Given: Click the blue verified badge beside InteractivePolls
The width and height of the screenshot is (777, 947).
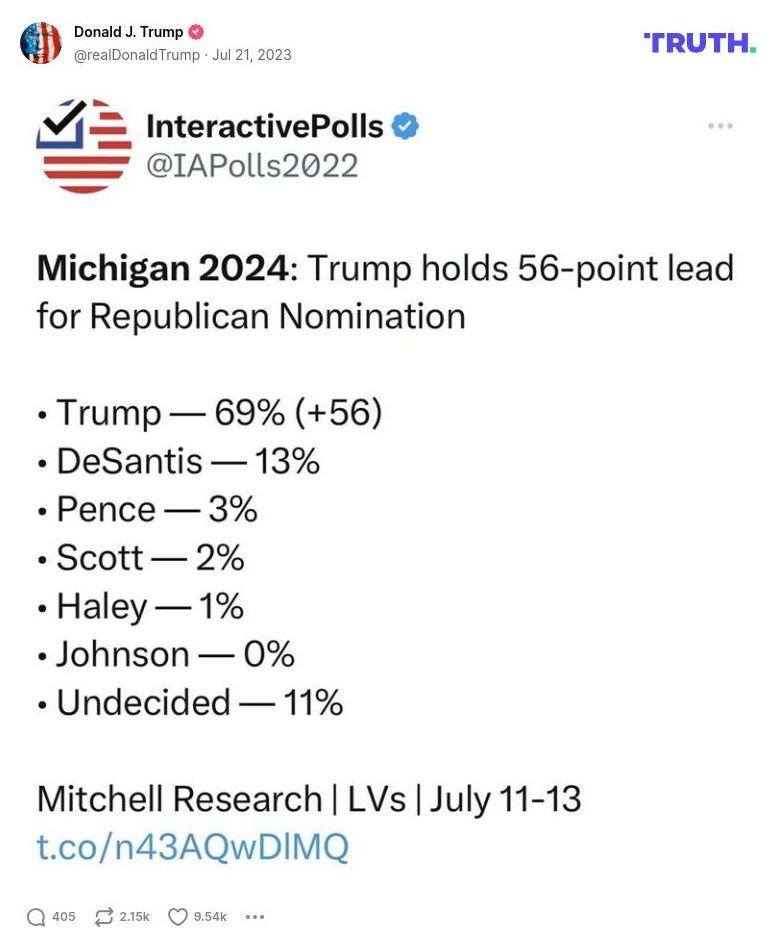Looking at the screenshot, I should point(404,126).
